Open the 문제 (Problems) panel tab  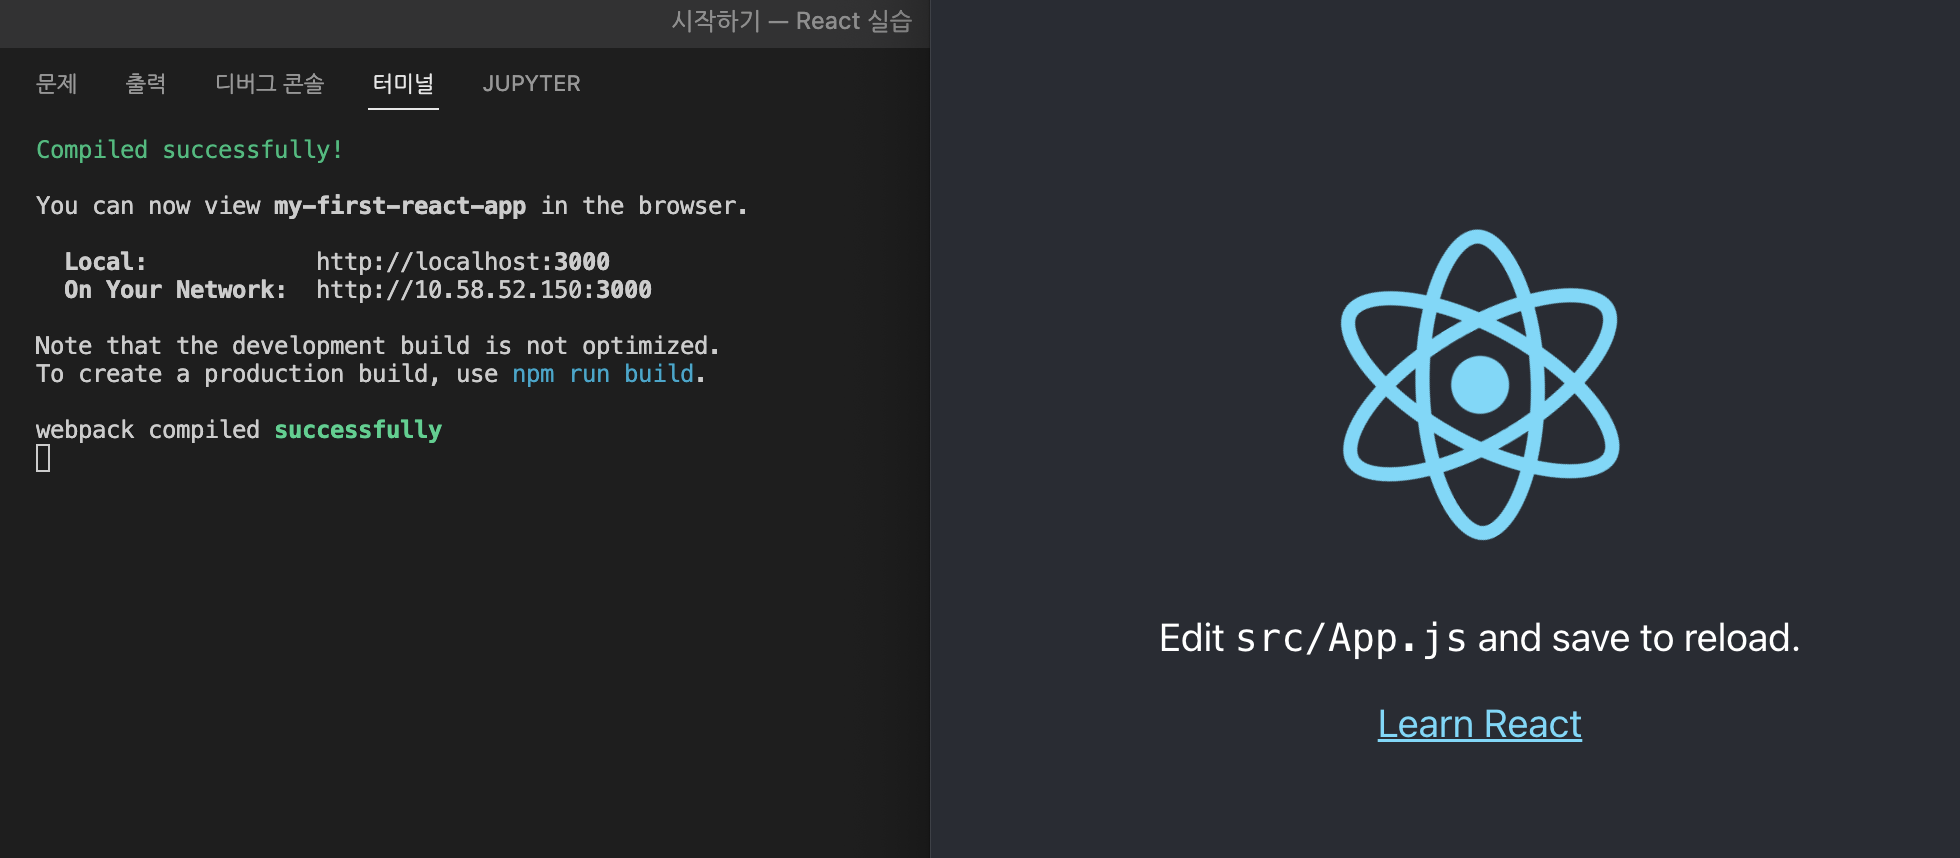coord(57,84)
